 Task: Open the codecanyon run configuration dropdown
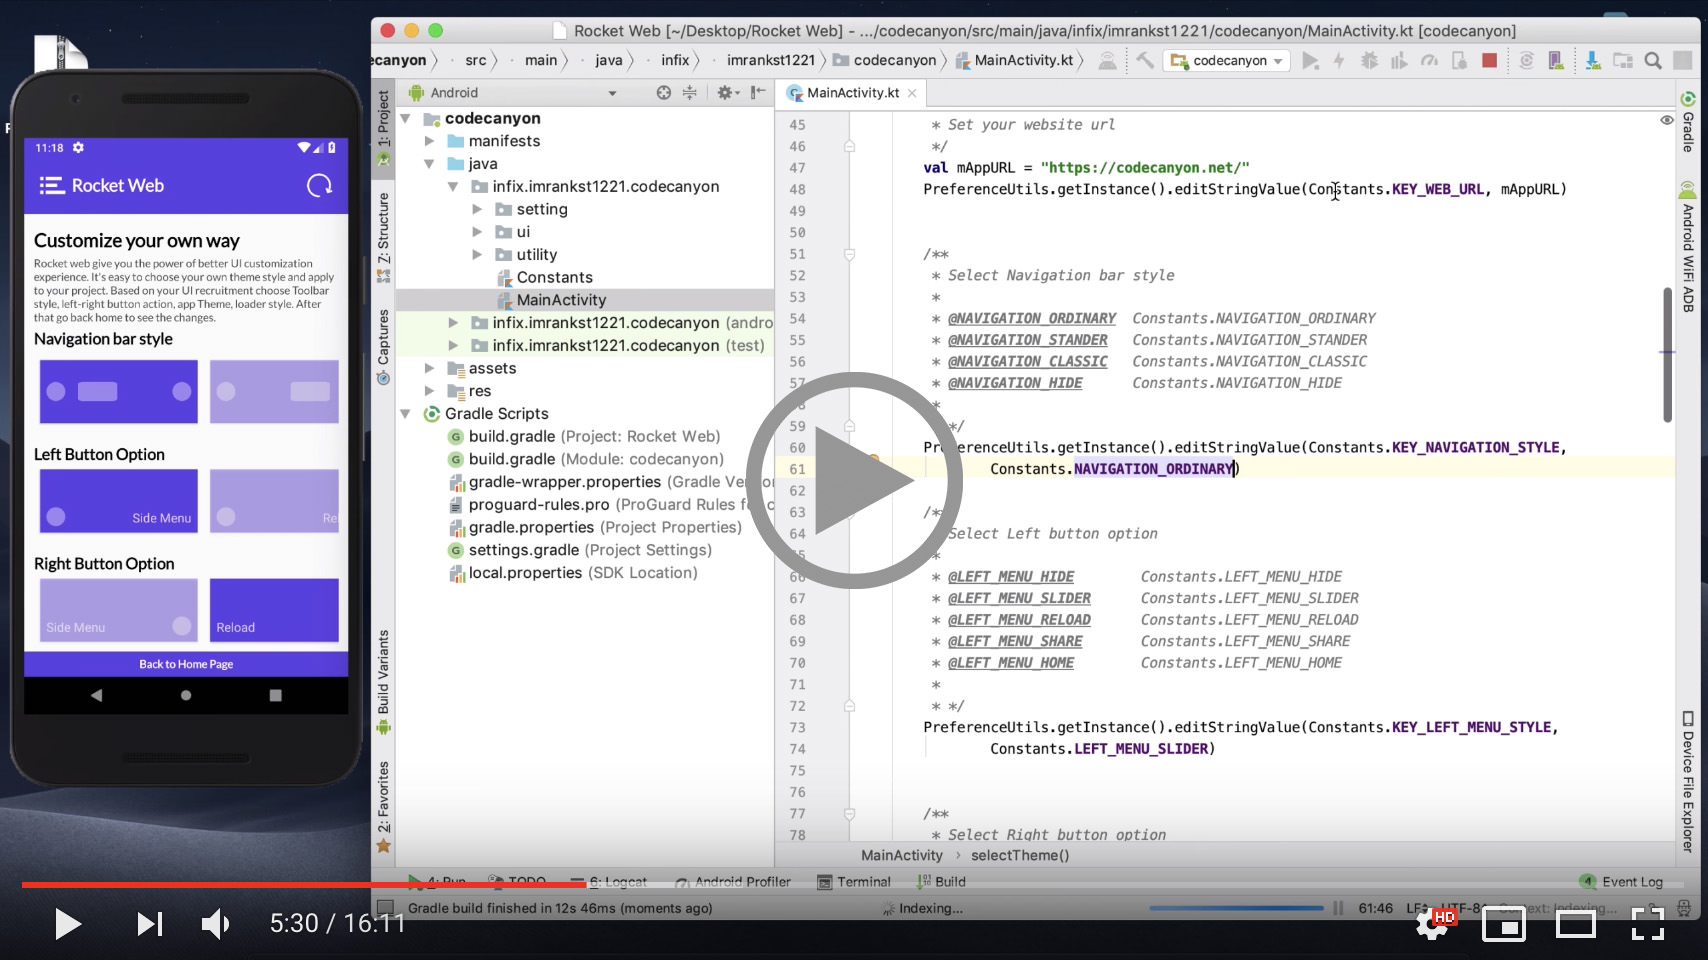(x=1227, y=60)
